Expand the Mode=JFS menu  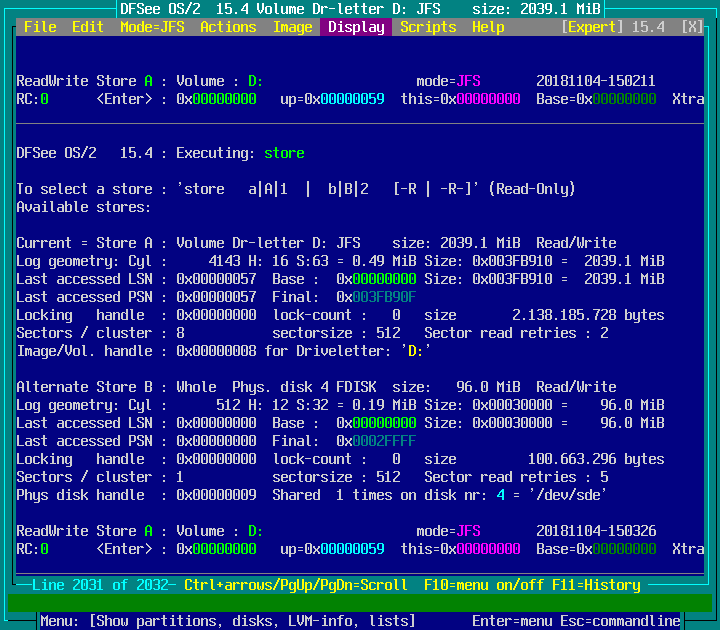click(152, 27)
